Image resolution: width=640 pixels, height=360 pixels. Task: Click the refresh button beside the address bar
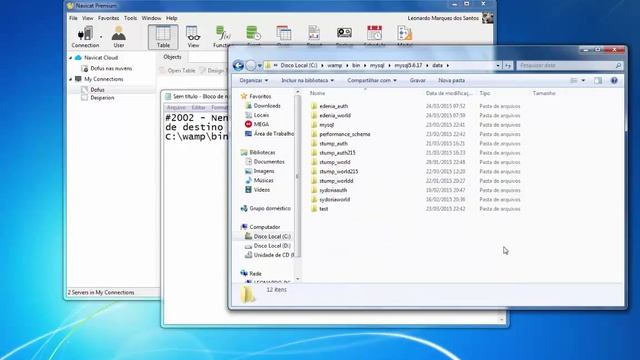[508, 65]
